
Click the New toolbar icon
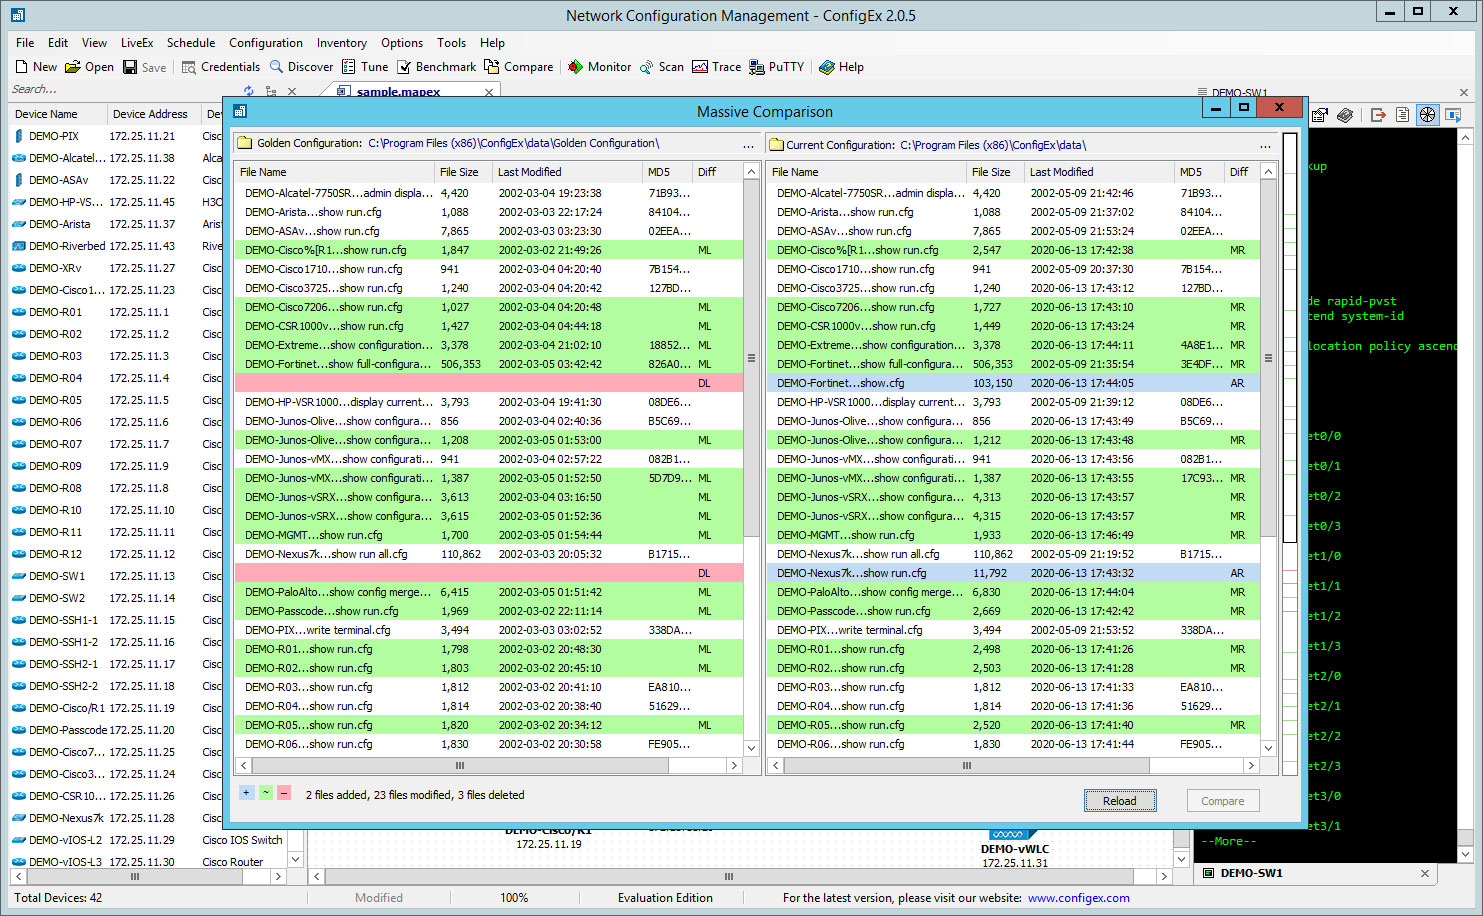point(21,67)
